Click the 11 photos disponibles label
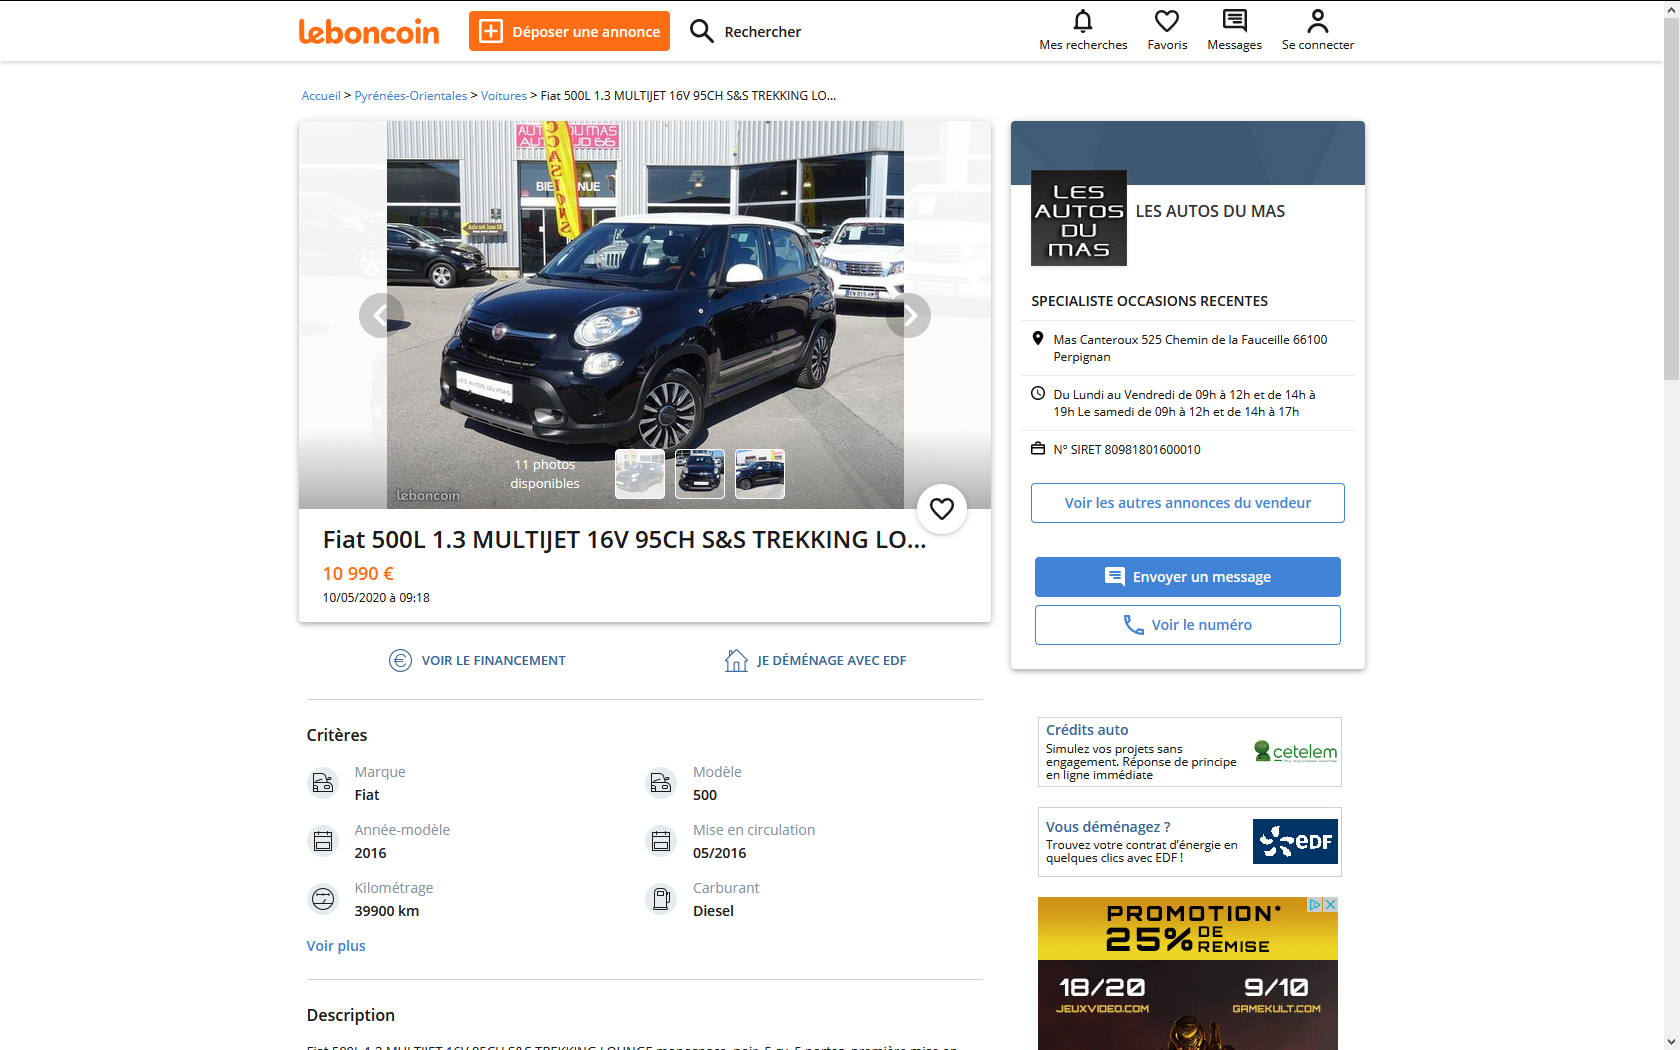1680x1050 pixels. (545, 474)
